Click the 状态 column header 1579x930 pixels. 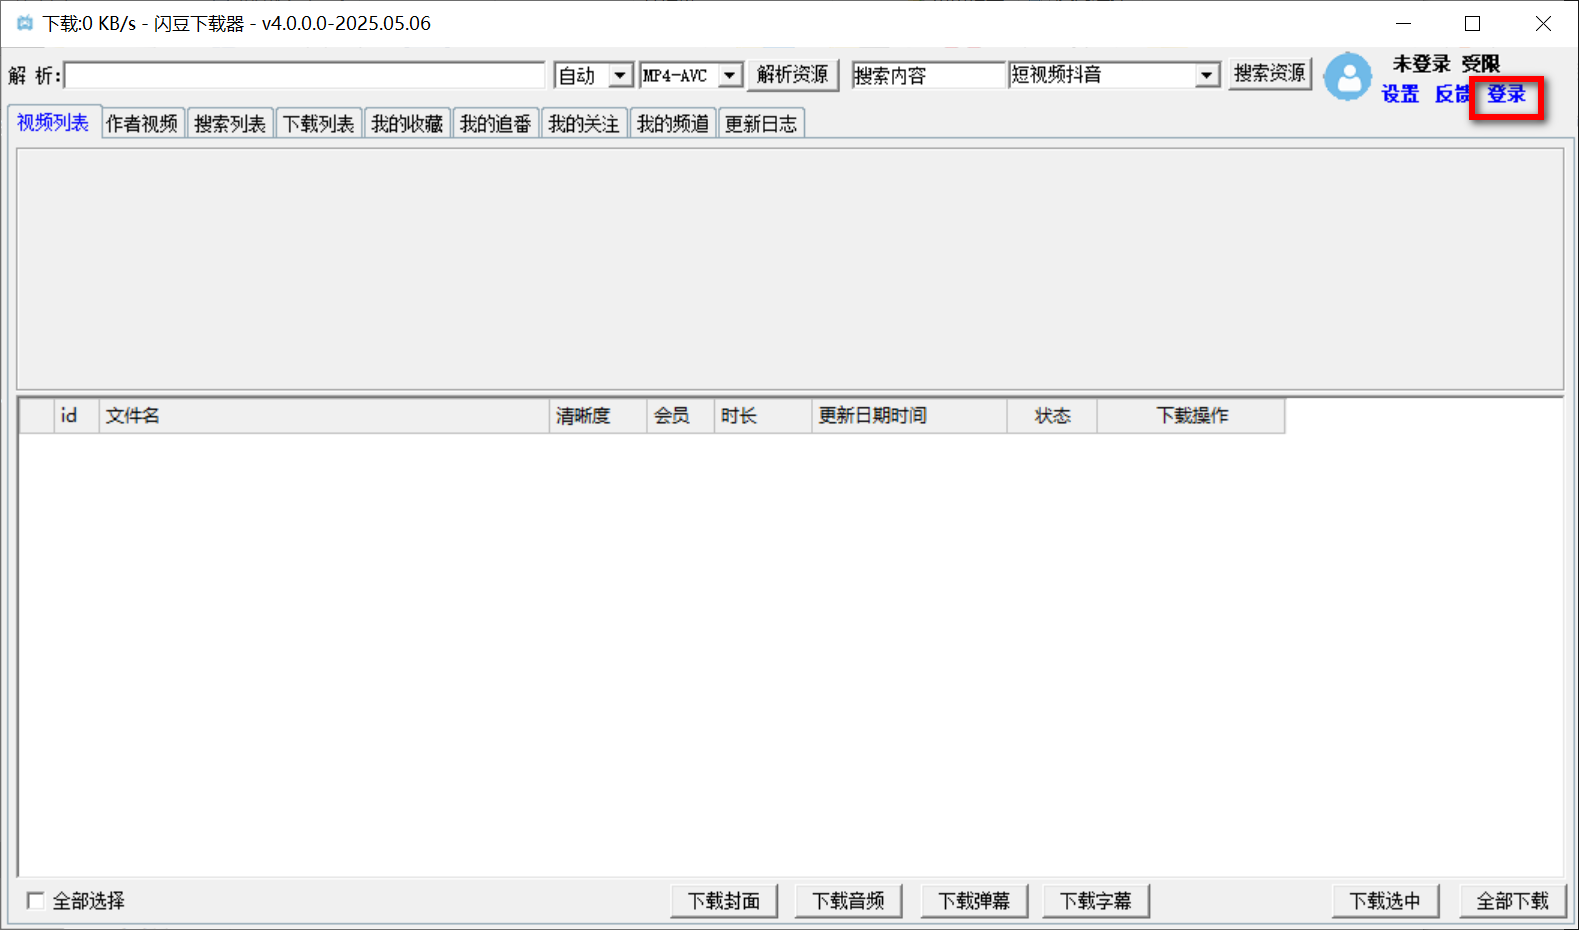point(1052,416)
